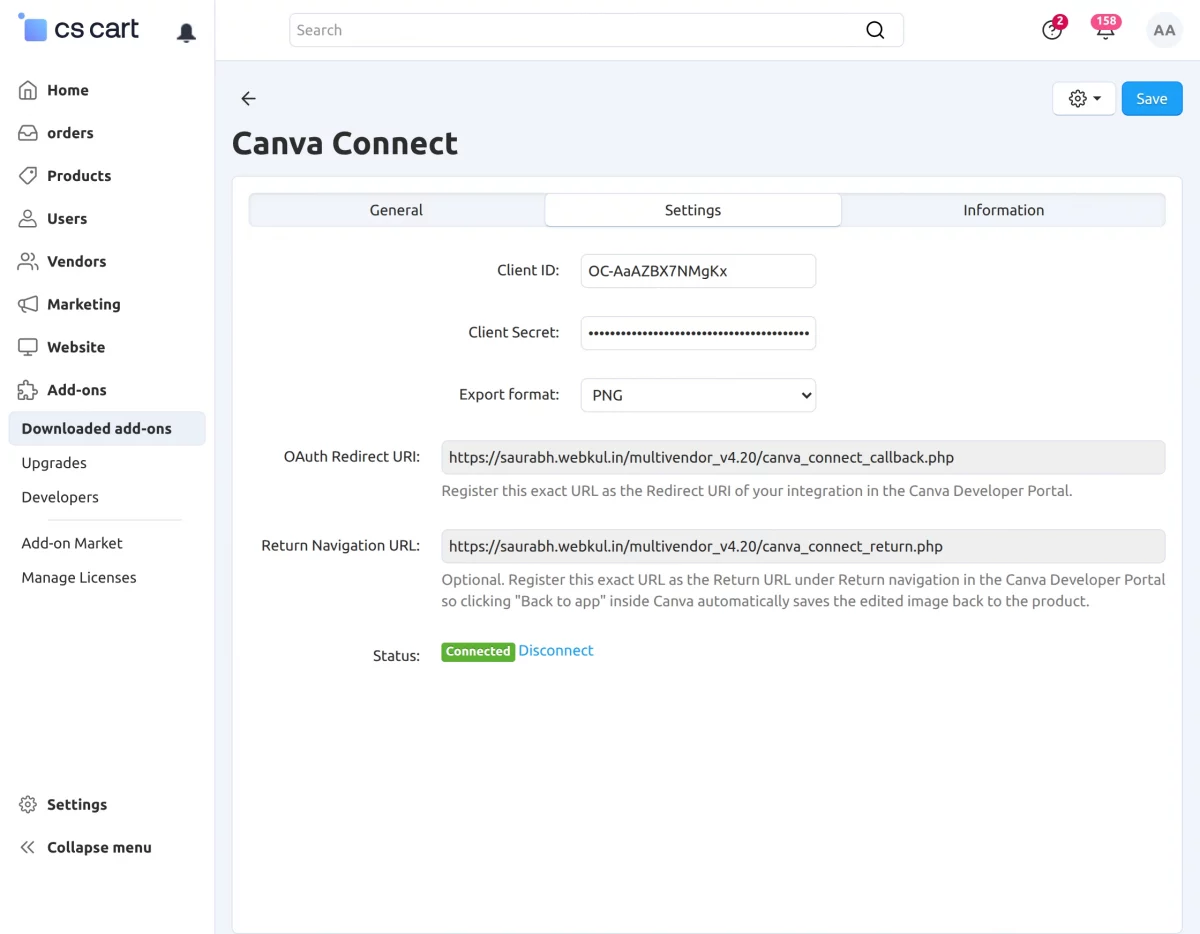This screenshot has height=934, width=1200.
Task: Click the Add-ons puzzle icon
Action: [28, 390]
